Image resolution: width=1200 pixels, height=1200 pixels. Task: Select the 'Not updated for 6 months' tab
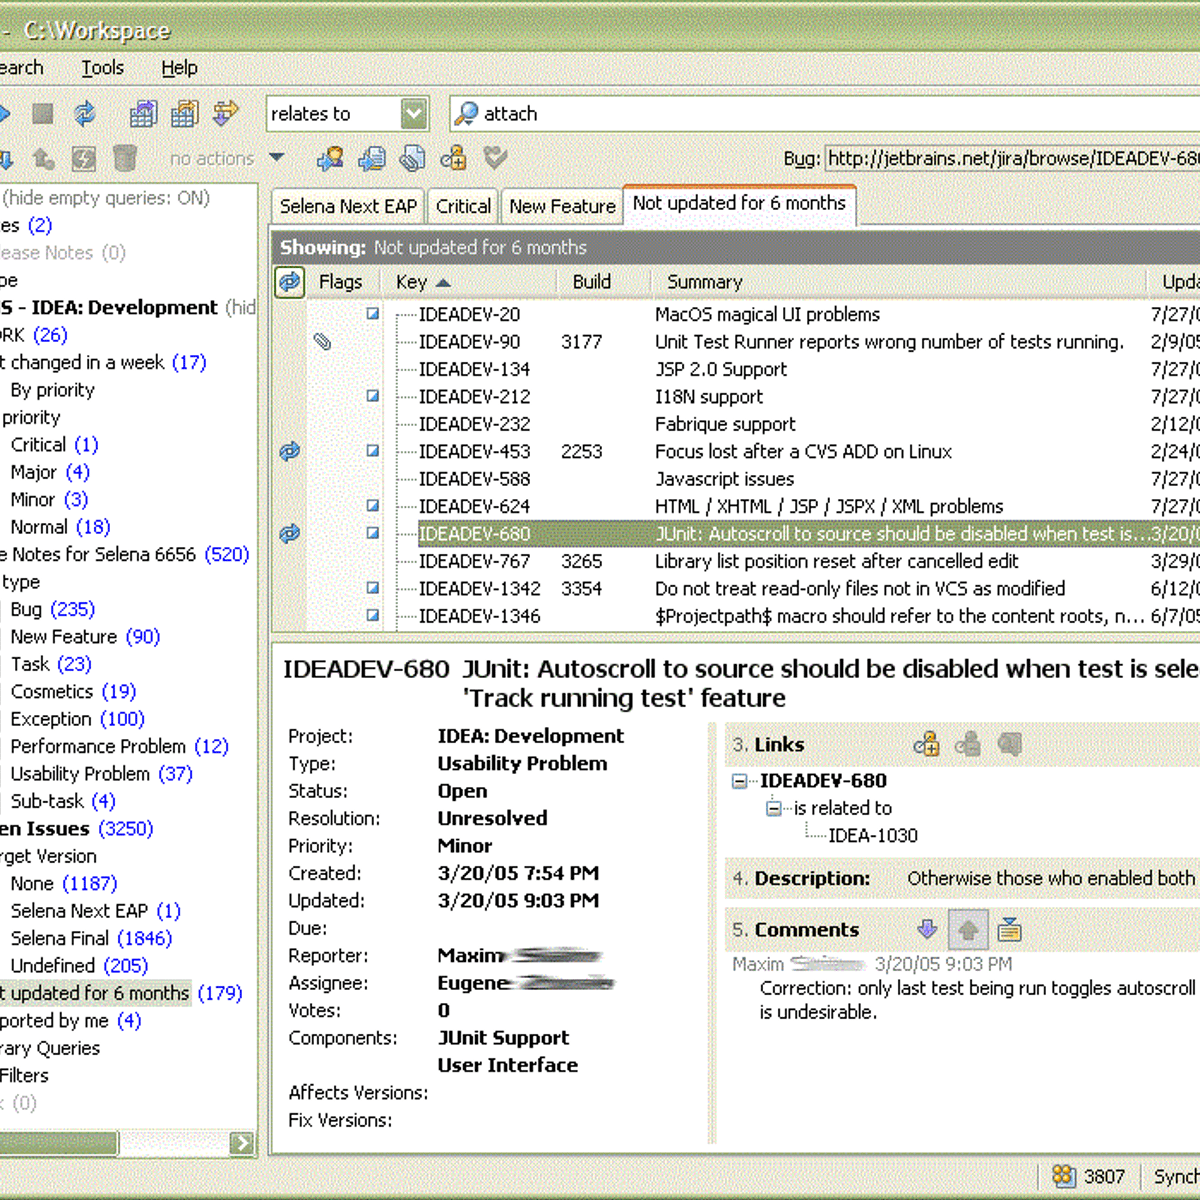(739, 203)
